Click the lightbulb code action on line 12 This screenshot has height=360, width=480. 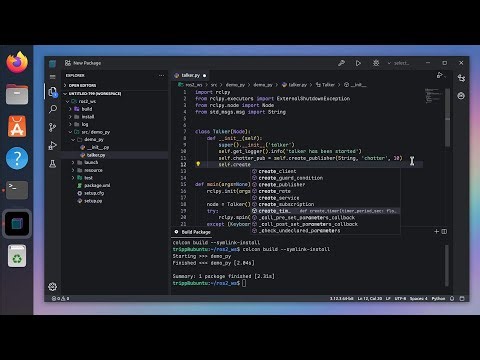pos(198,164)
